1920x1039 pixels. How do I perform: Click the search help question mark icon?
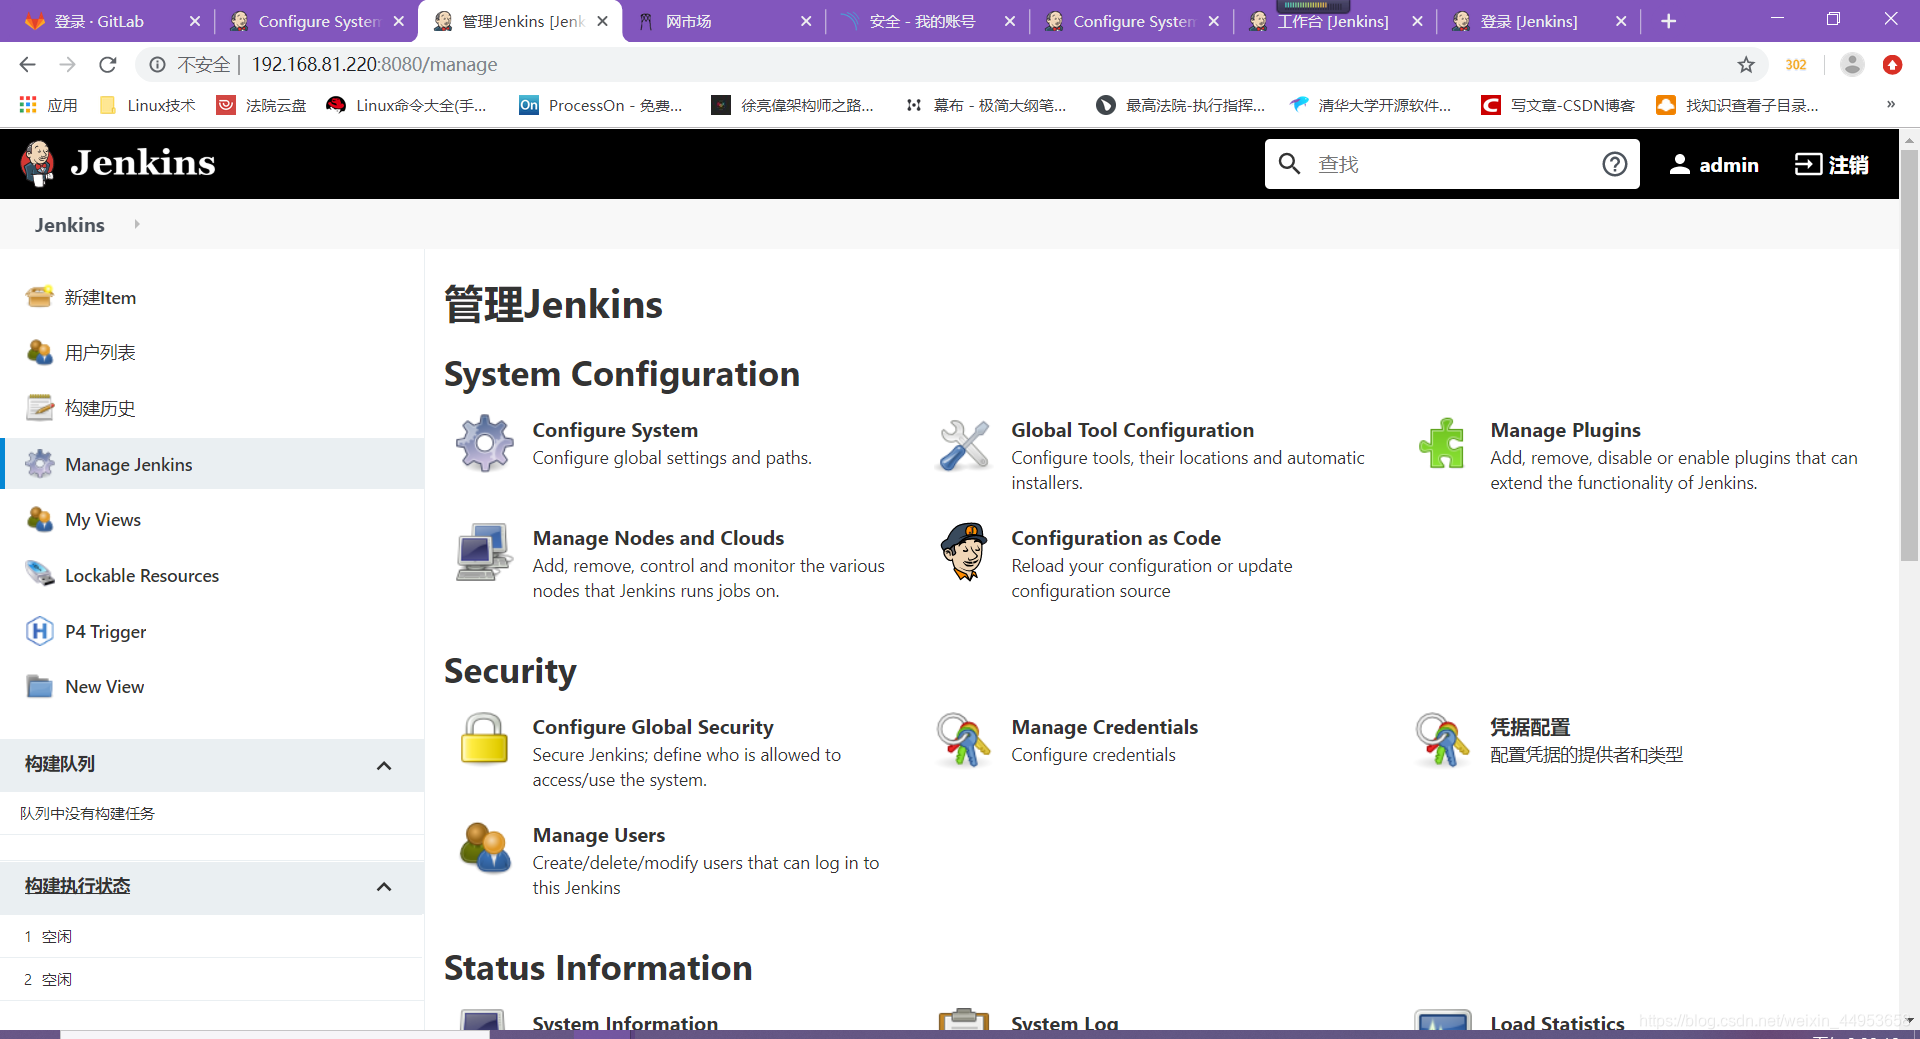1615,164
